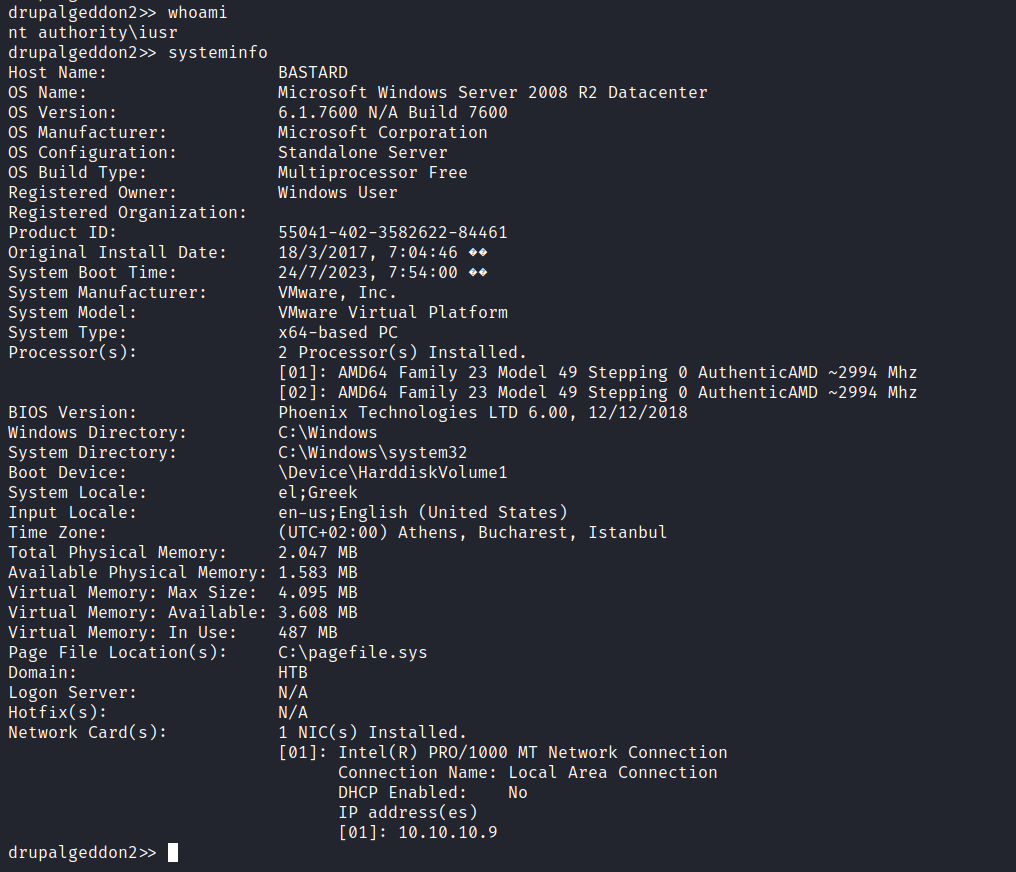Viewport: 1016px width, 872px height.
Task: Click the Total Physical Memory value 2.047 MB
Action: pos(317,552)
